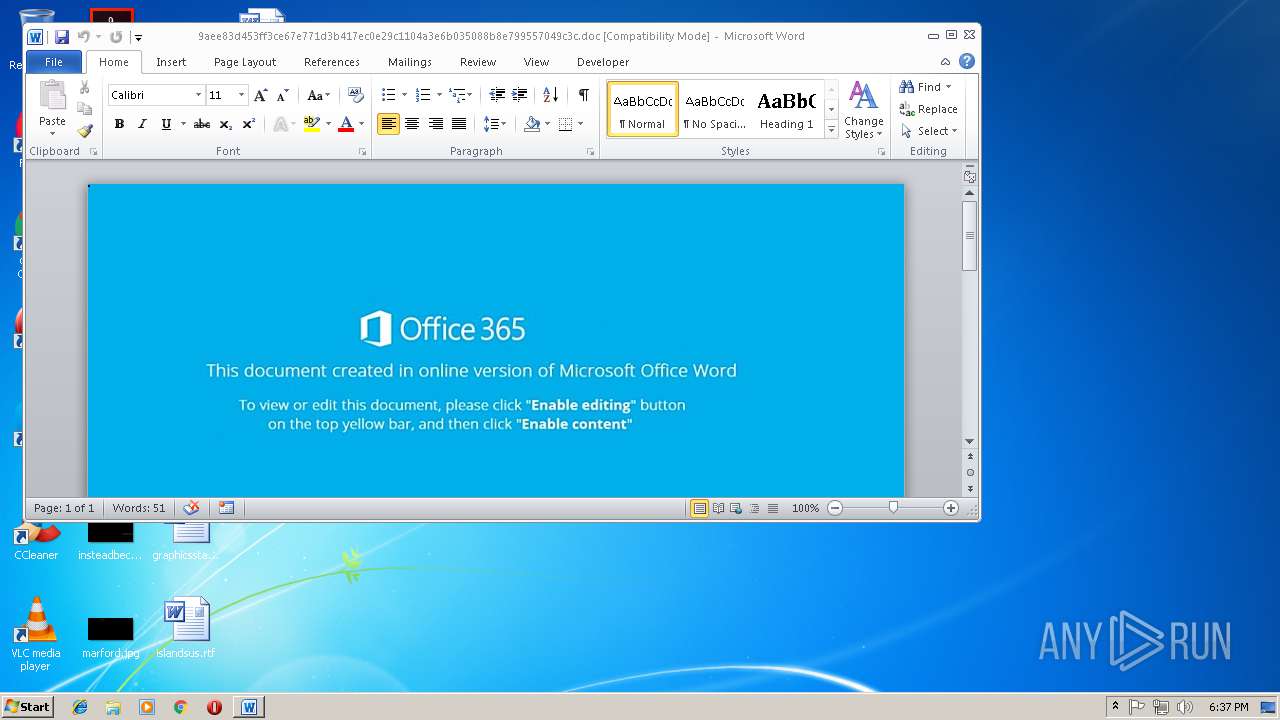Click the Find button
The image size is (1280, 720).
point(921,87)
